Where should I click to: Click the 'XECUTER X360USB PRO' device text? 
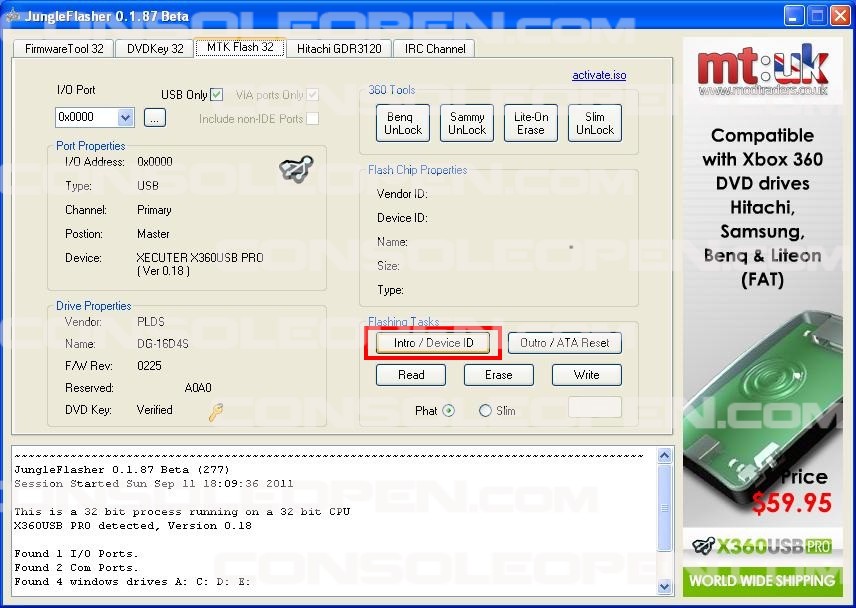(200, 258)
